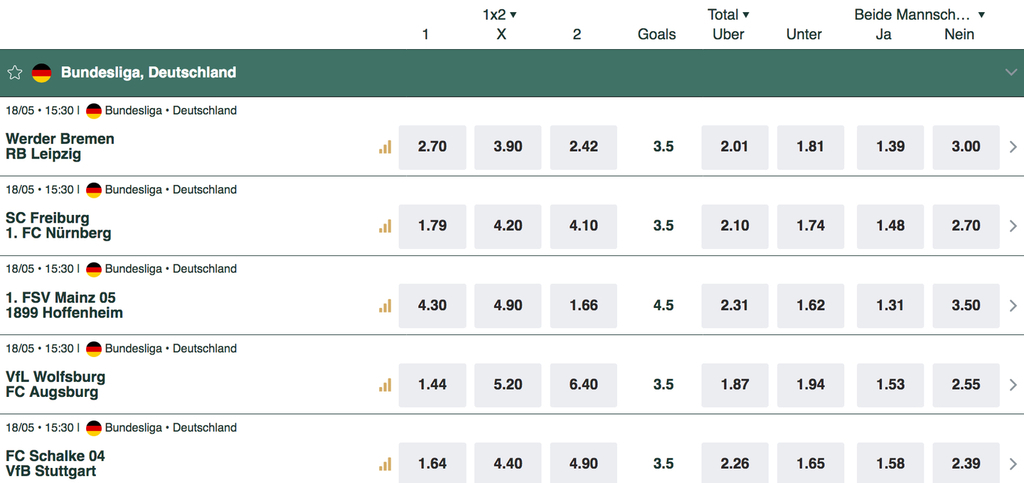Favorite Bundesliga with the star icon
1024x483 pixels.
point(14,72)
